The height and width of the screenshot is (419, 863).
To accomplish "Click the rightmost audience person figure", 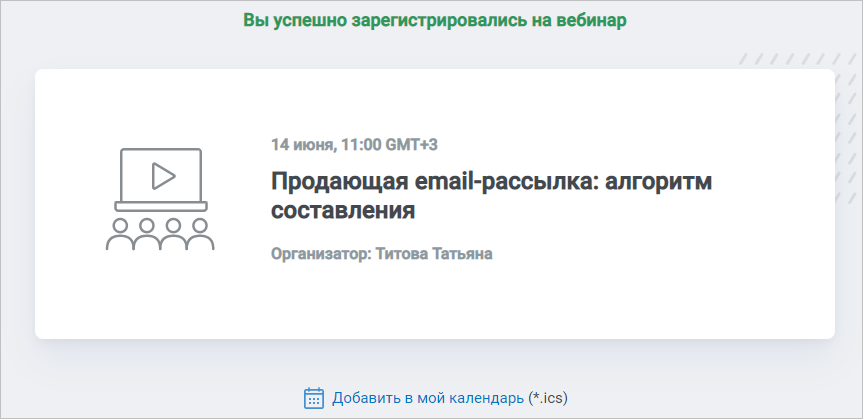I will [200, 235].
